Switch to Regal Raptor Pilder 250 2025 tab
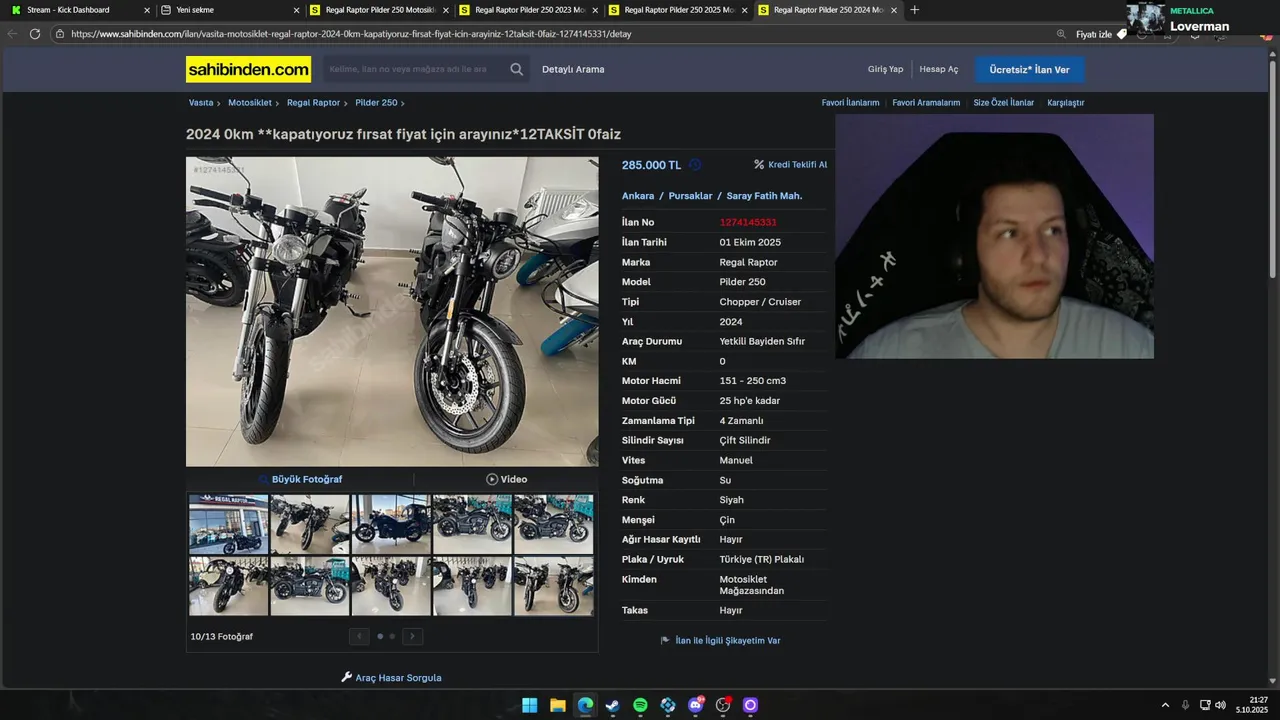This screenshot has width=1280, height=720. pyautogui.click(x=678, y=10)
